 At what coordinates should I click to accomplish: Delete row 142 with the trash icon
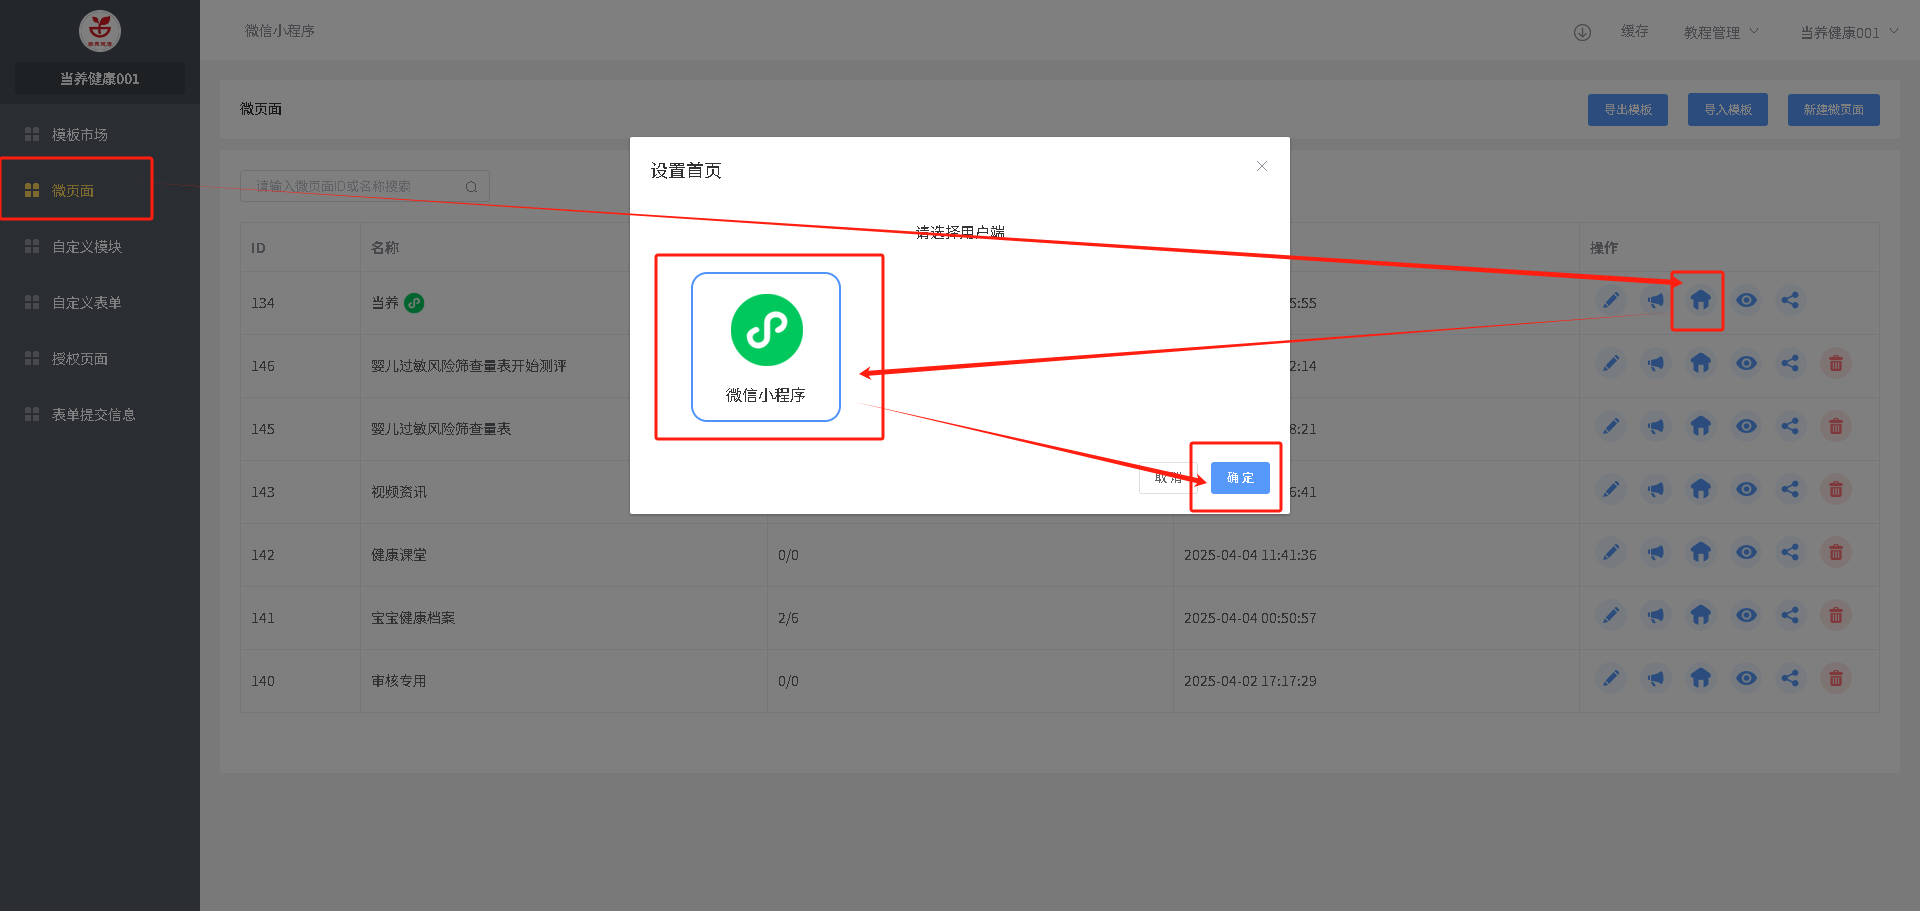tap(1836, 552)
